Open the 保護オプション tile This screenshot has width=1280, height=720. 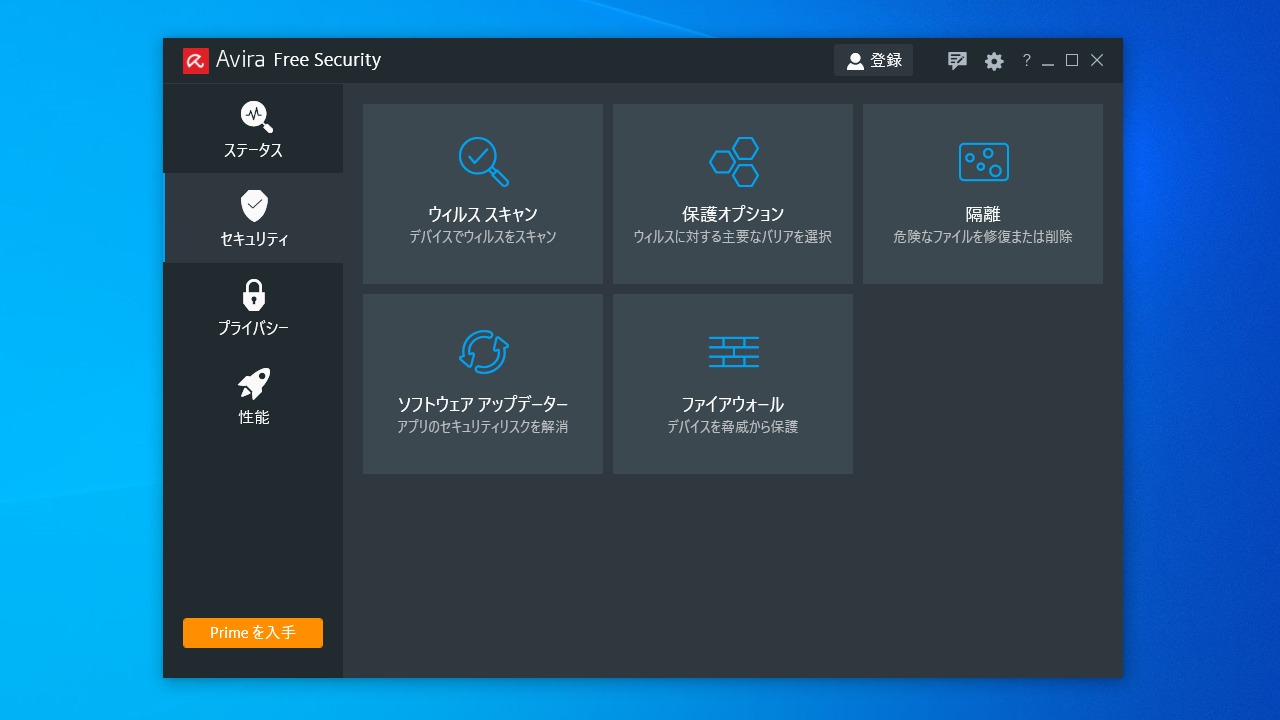[x=733, y=194]
